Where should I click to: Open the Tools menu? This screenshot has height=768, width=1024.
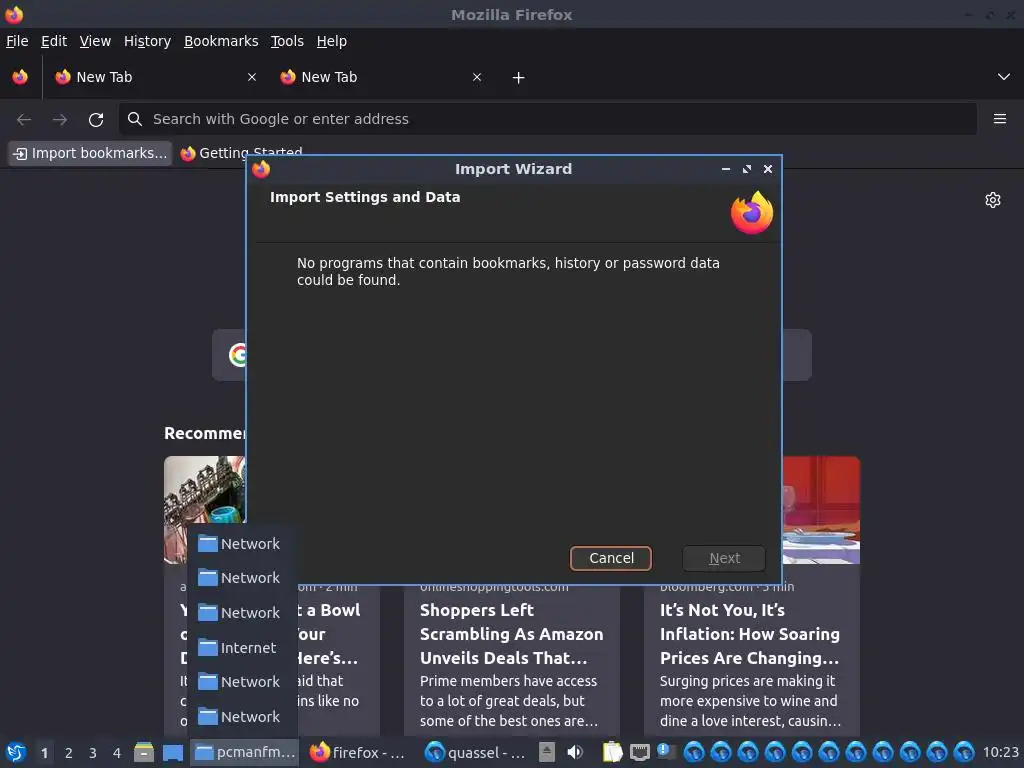(x=287, y=41)
